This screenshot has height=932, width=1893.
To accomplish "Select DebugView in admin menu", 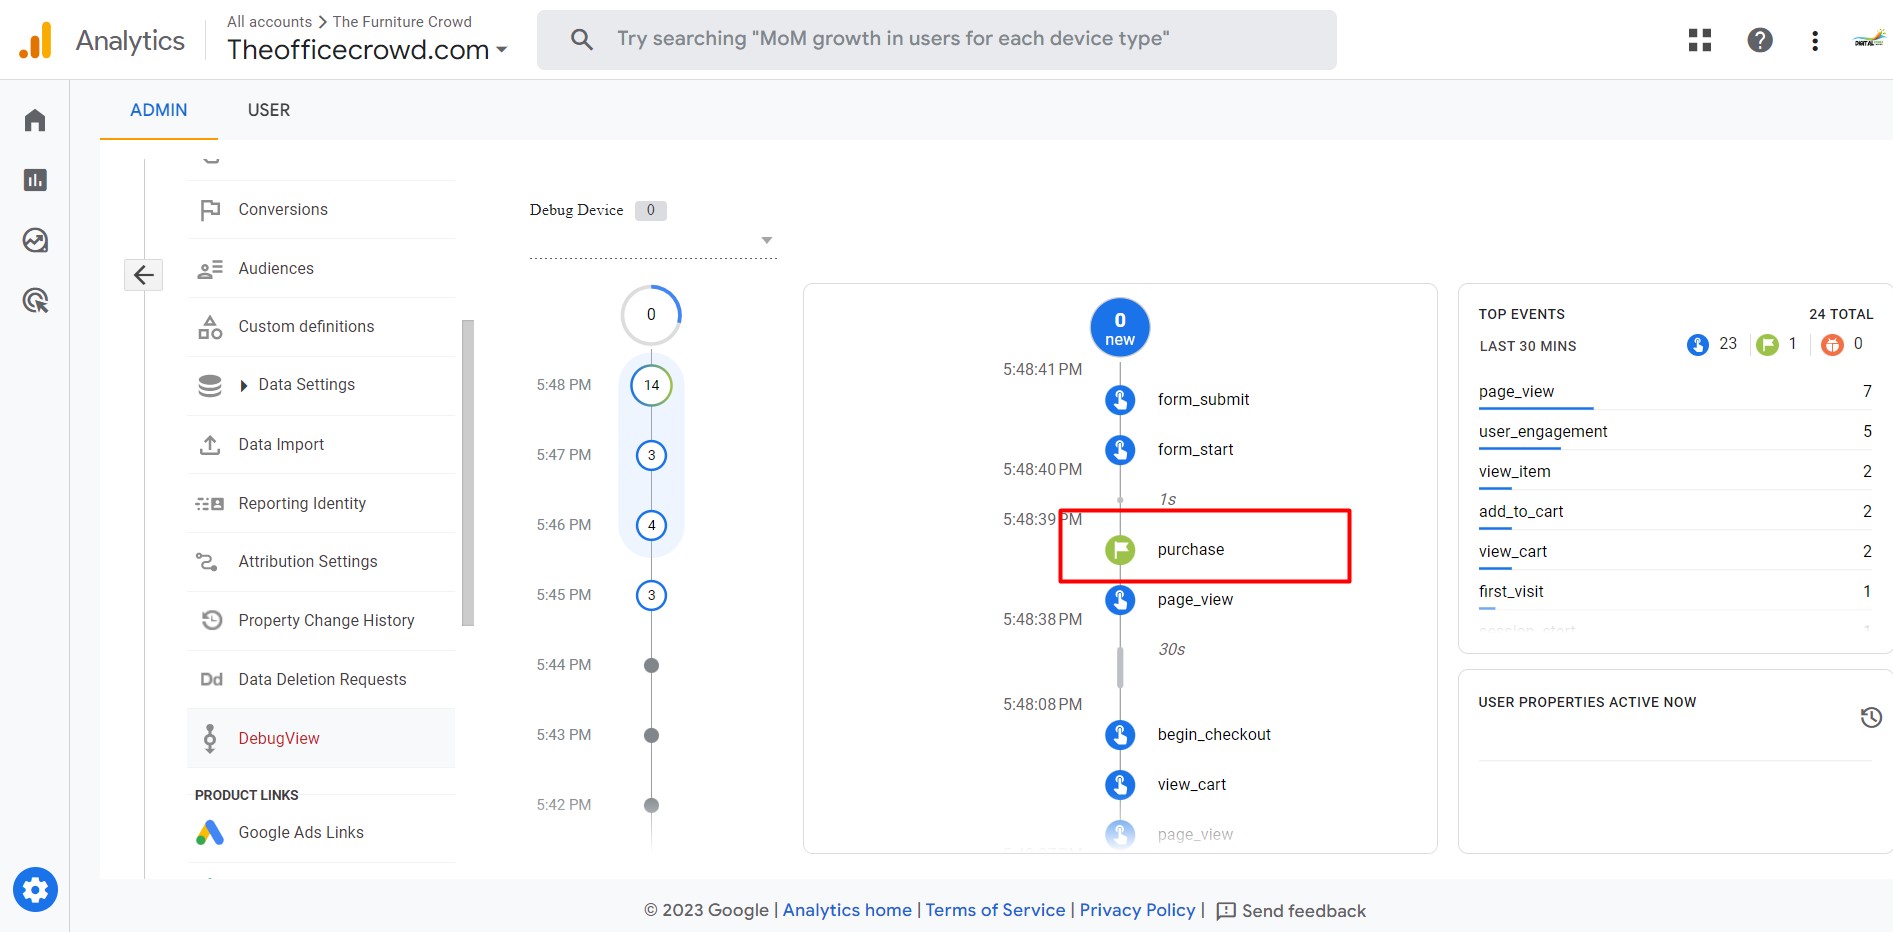I will [x=279, y=738].
